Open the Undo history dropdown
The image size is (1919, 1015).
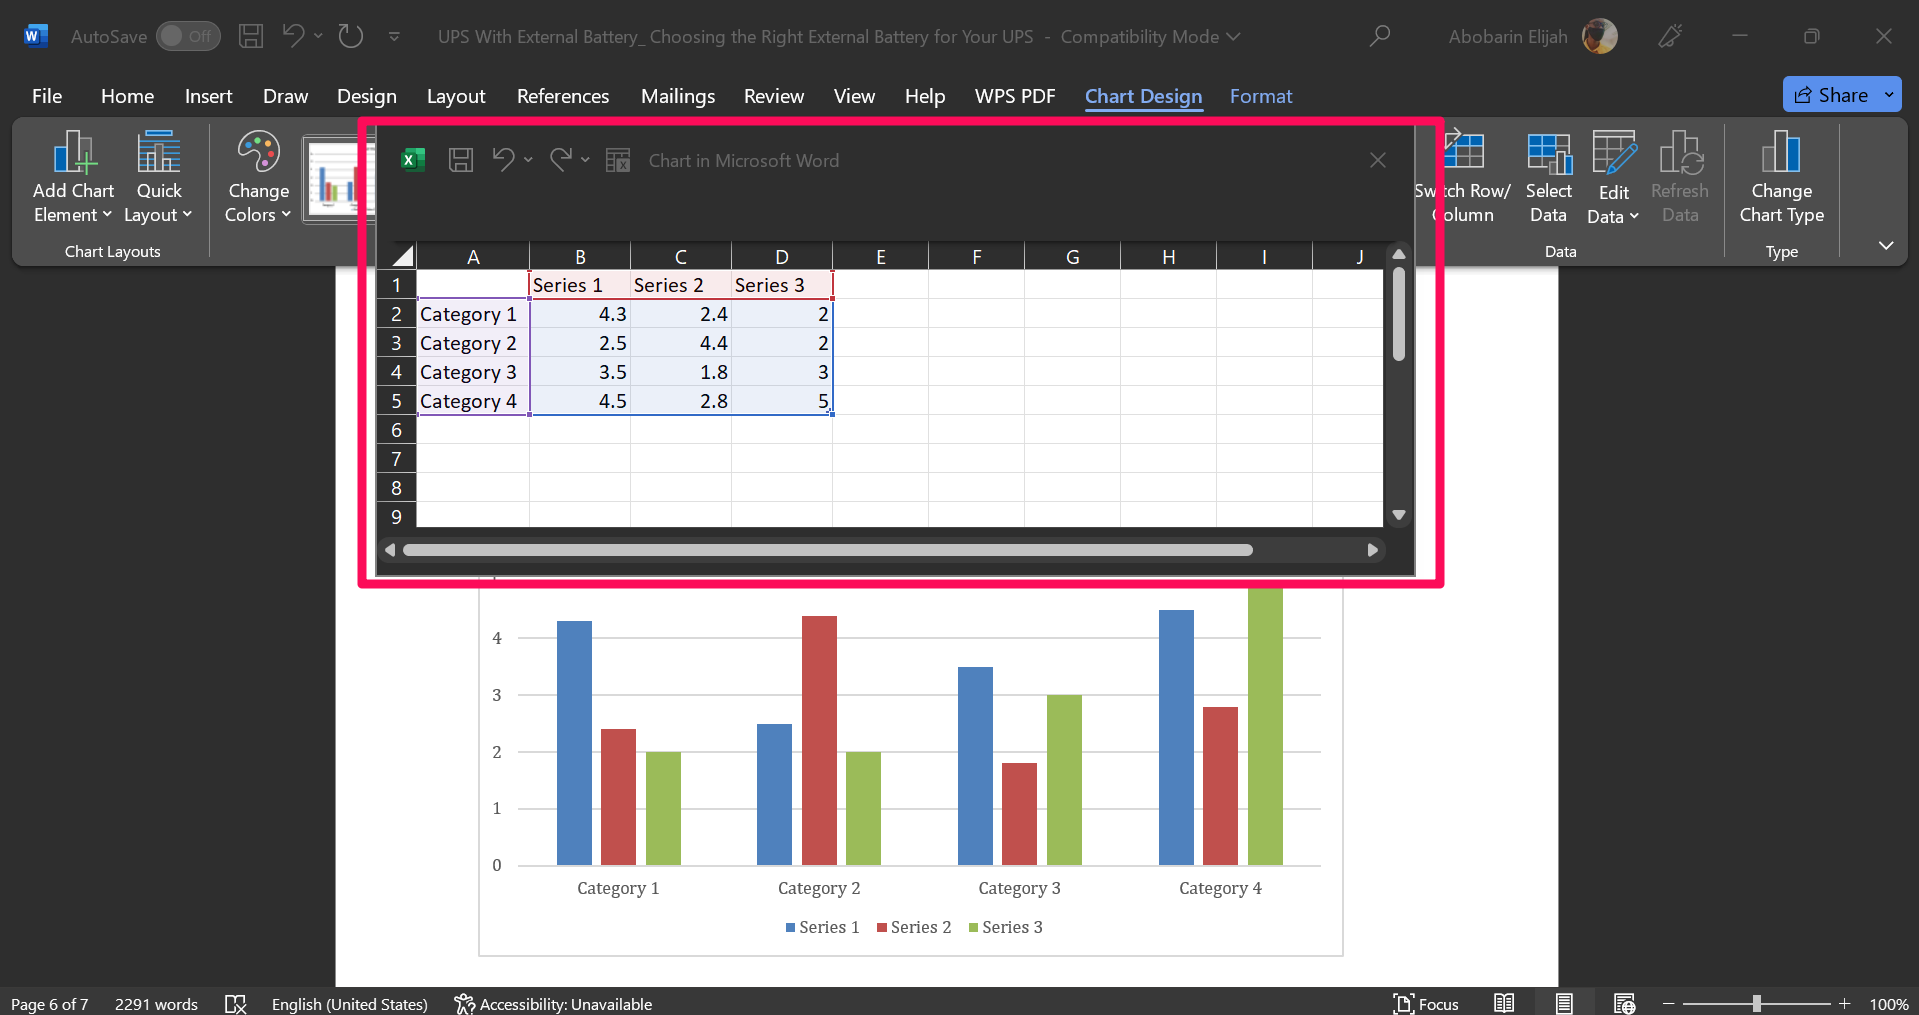coord(319,36)
